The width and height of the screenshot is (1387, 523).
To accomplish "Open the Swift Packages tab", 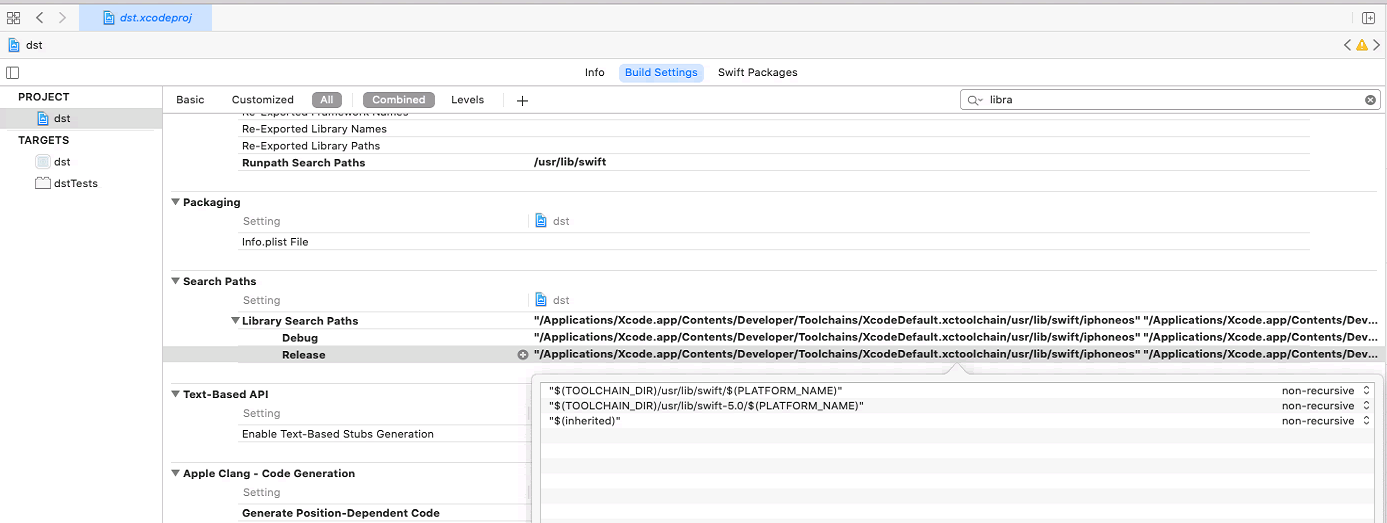I will coord(757,73).
